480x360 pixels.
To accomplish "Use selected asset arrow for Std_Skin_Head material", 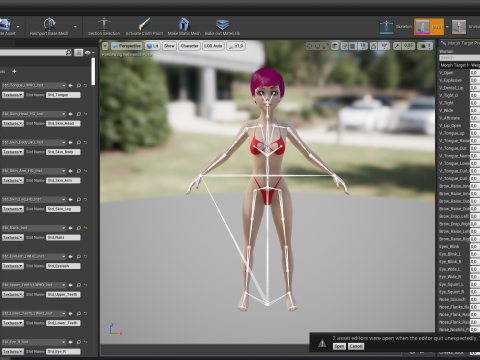I will 71,114.
